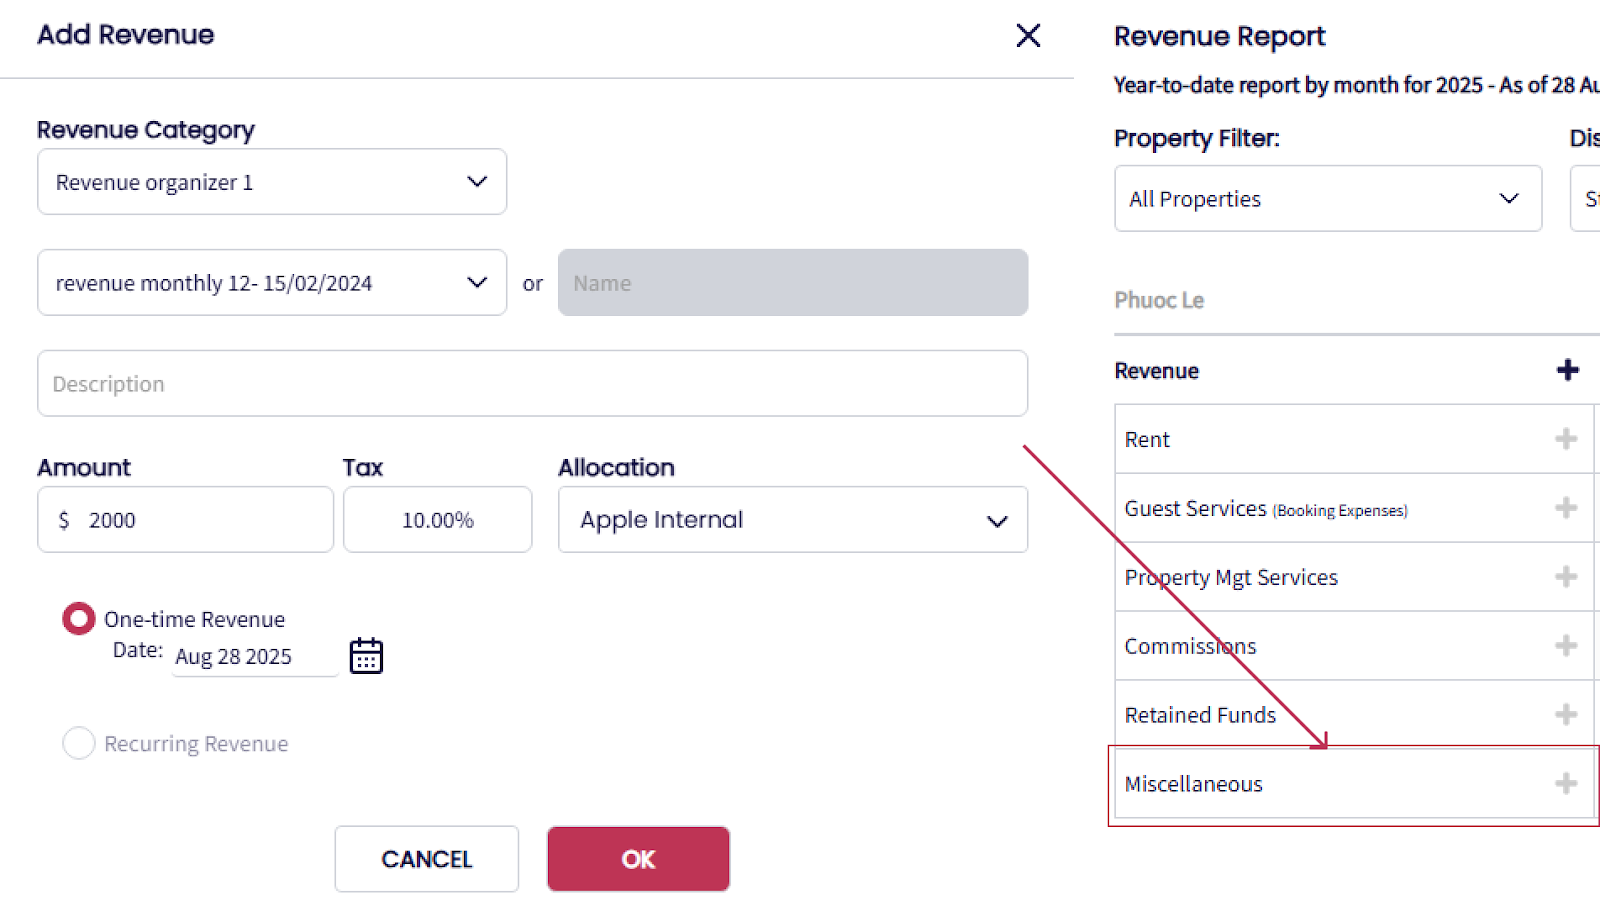Expand the revenue monthly 12 dropdown

(272, 283)
